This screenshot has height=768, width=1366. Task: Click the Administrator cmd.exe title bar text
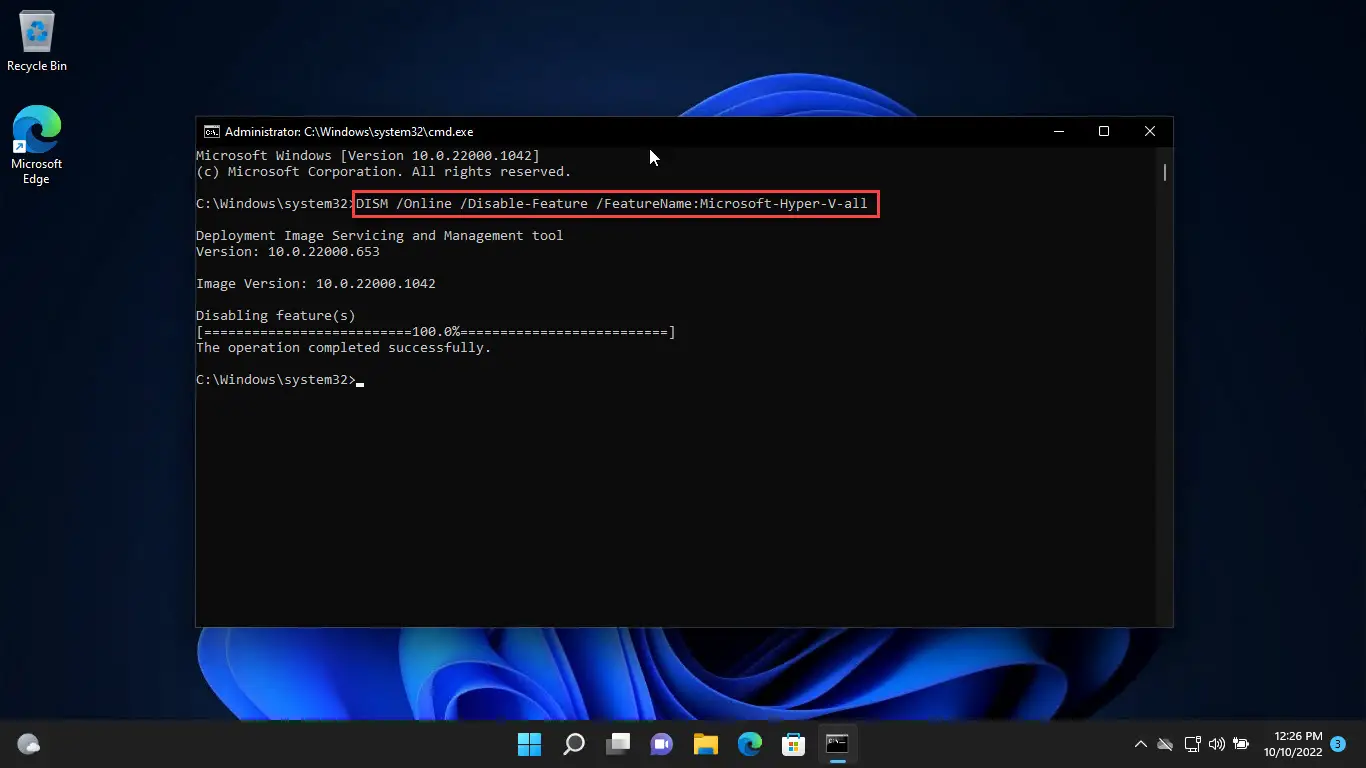(349, 131)
